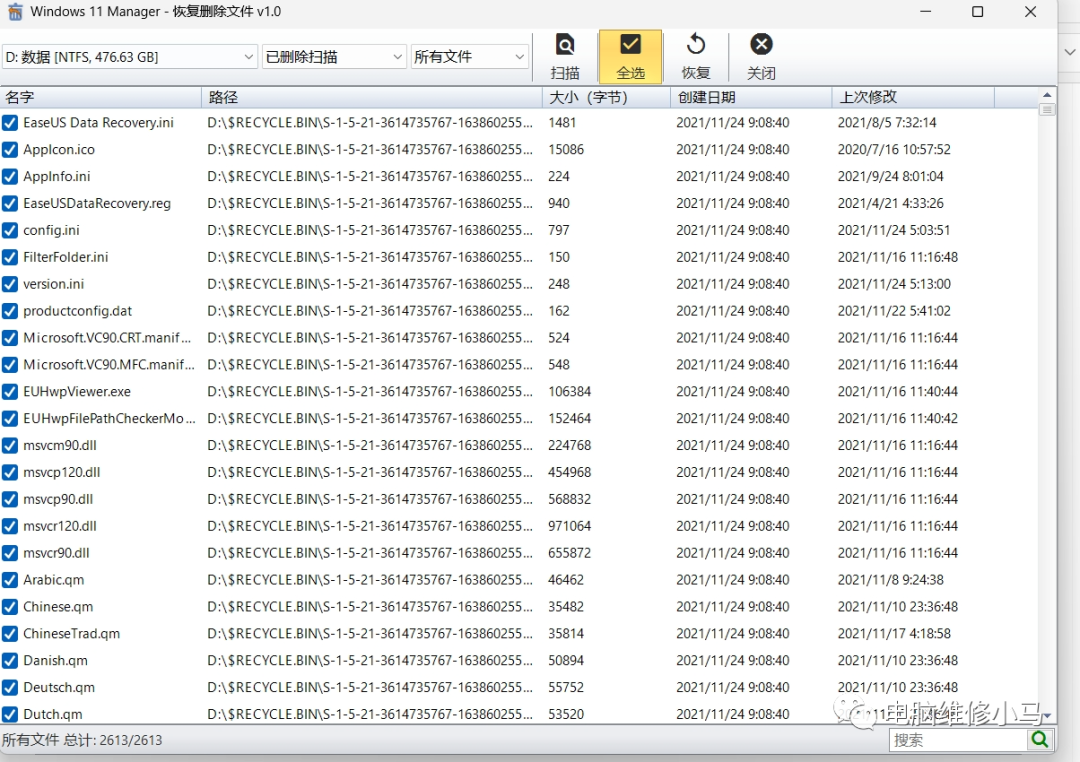This screenshot has width=1080, height=762.
Task: Uncheck the Arabic.qm checkbox
Action: tap(10, 579)
